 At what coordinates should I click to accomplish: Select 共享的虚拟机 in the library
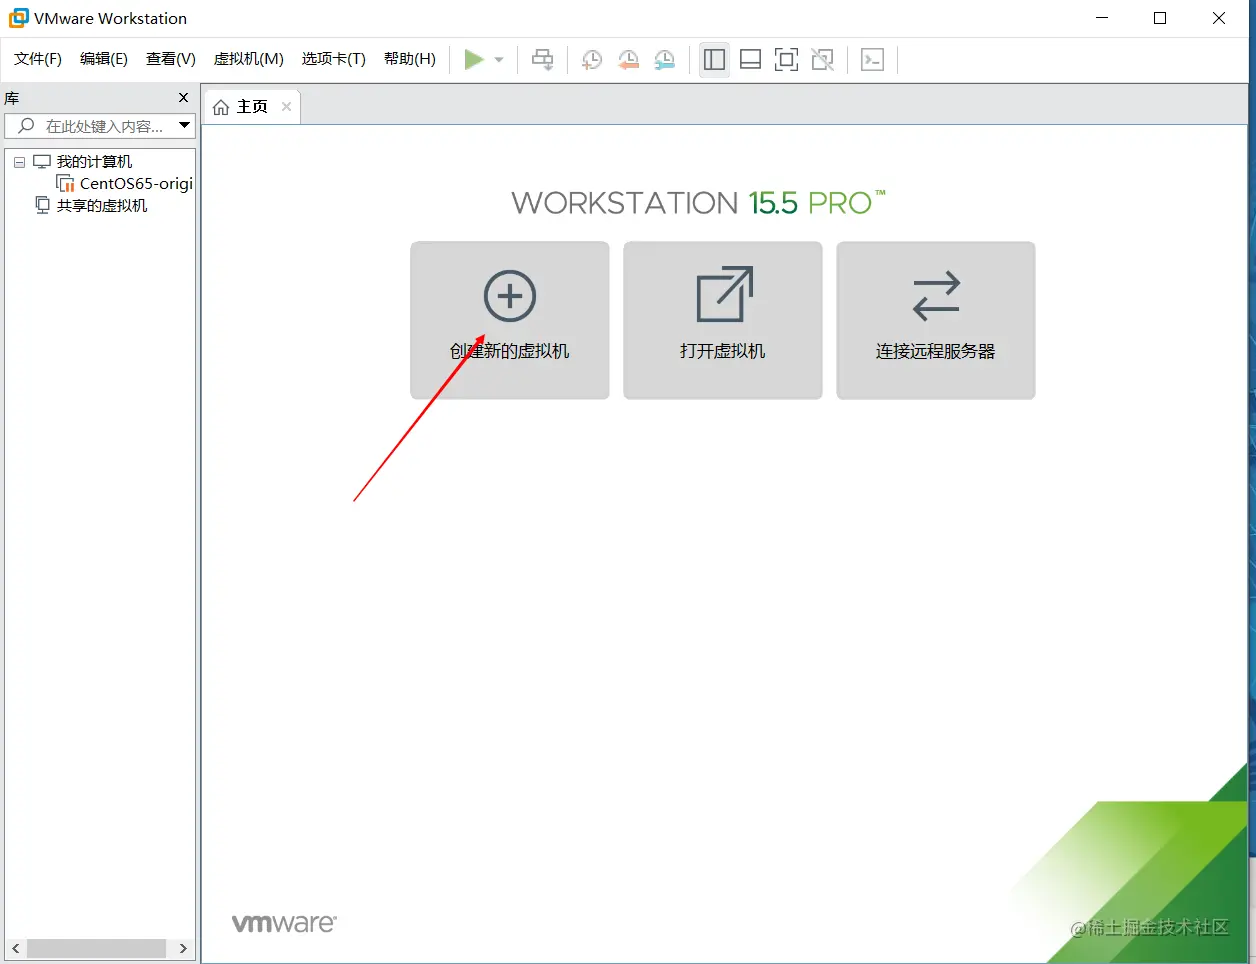click(x=102, y=206)
